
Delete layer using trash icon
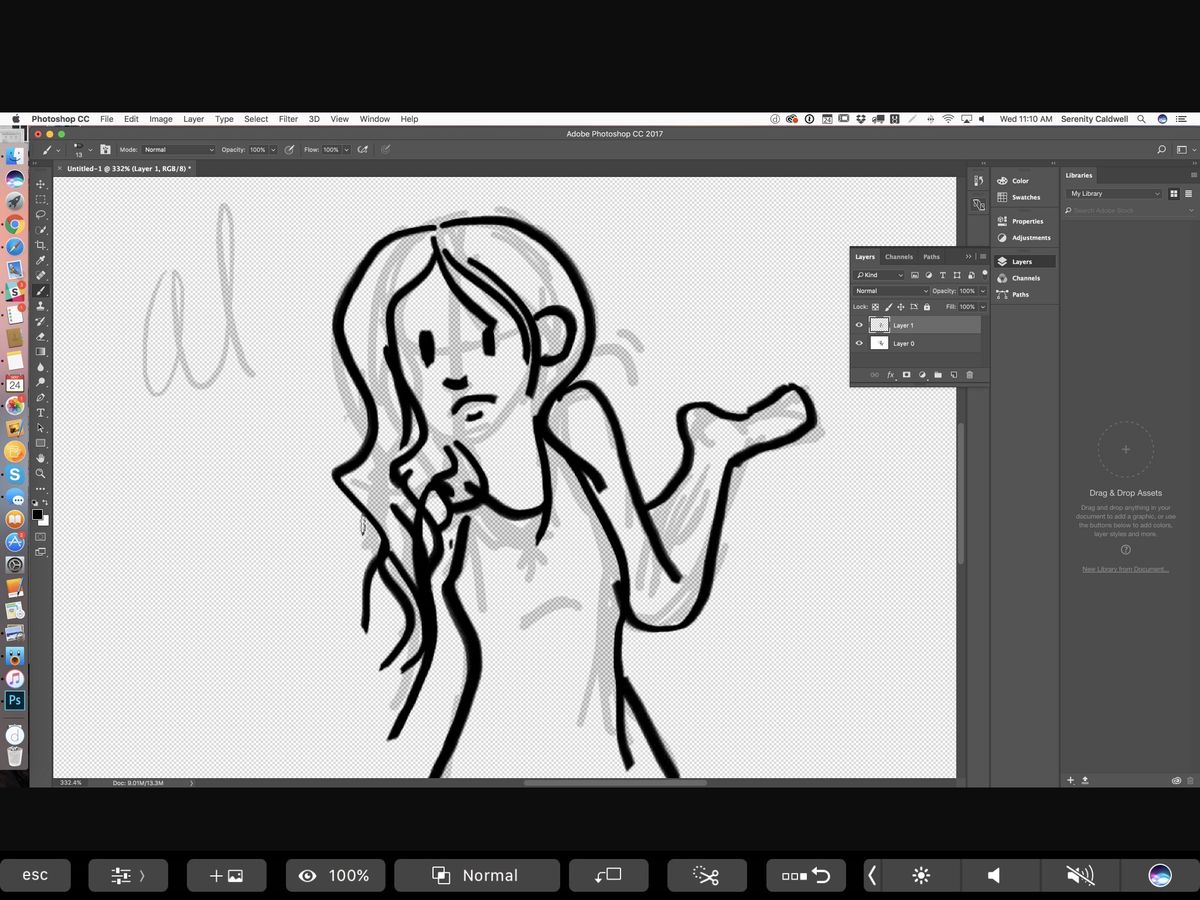click(970, 374)
